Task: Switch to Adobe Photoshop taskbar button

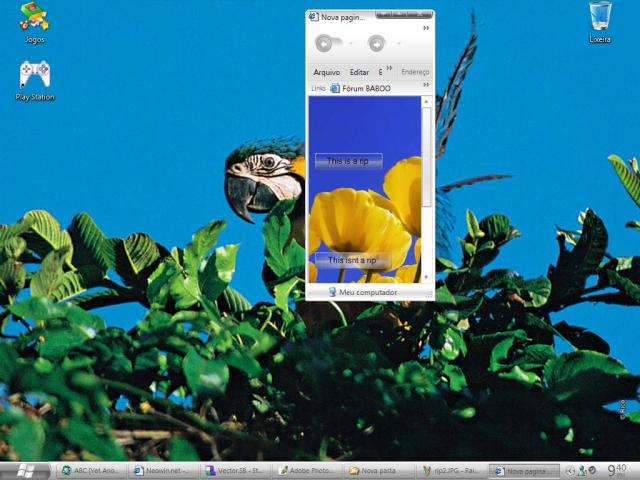Action: click(x=308, y=471)
